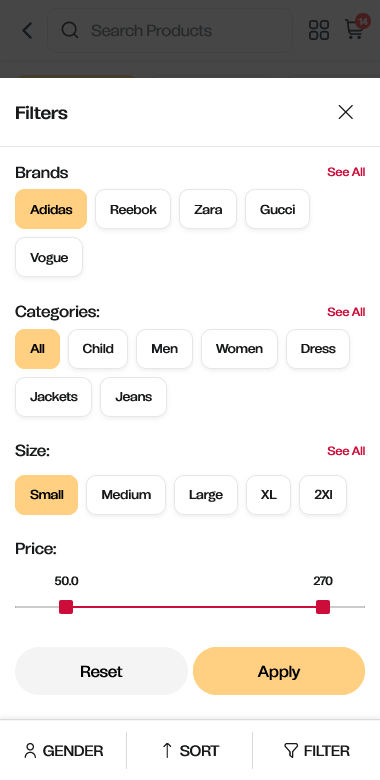Reset all filters
Image resolution: width=380 pixels, height=780 pixels.
tap(101, 671)
